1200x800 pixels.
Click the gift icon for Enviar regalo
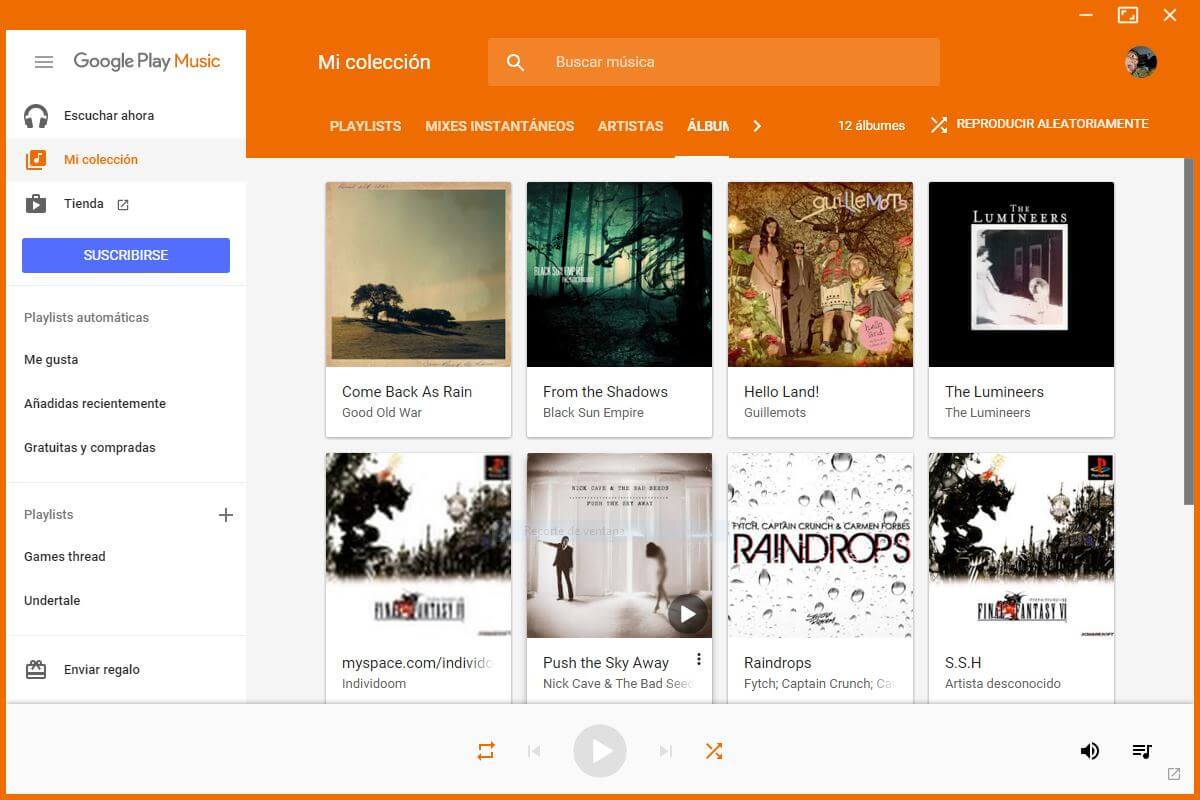(x=36, y=670)
